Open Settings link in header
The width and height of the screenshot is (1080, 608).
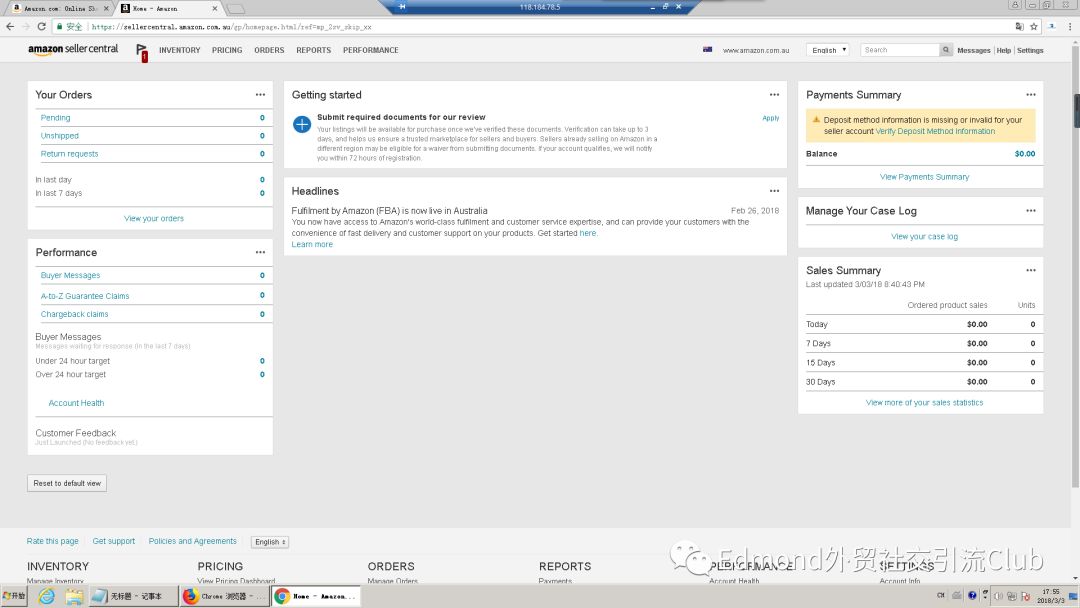pyautogui.click(x=1030, y=50)
